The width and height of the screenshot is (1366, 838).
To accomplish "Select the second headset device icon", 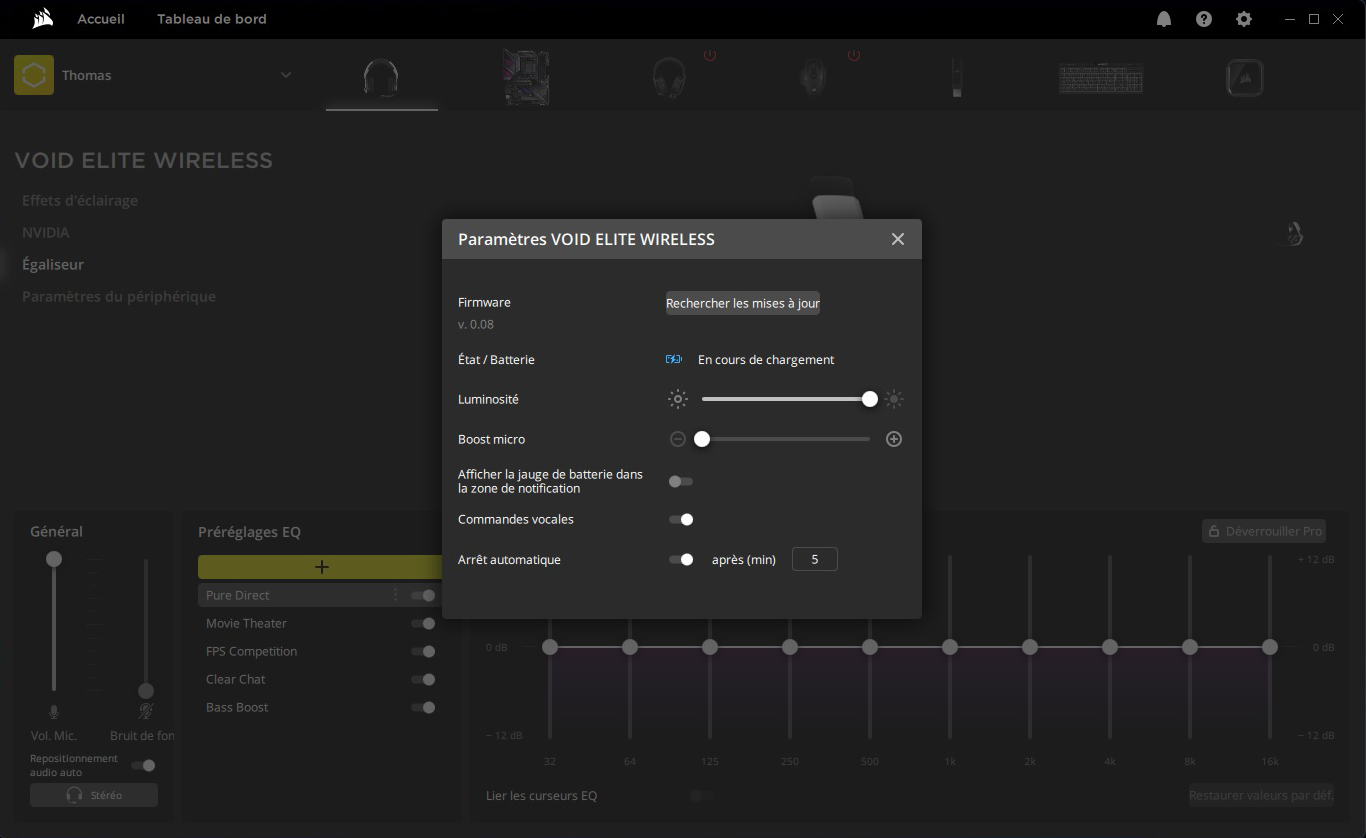I will tap(669, 77).
